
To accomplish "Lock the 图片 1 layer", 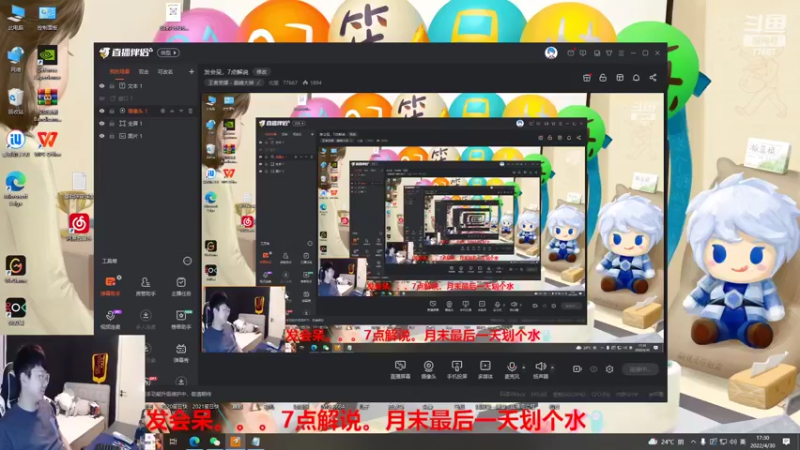I will (x=112, y=136).
